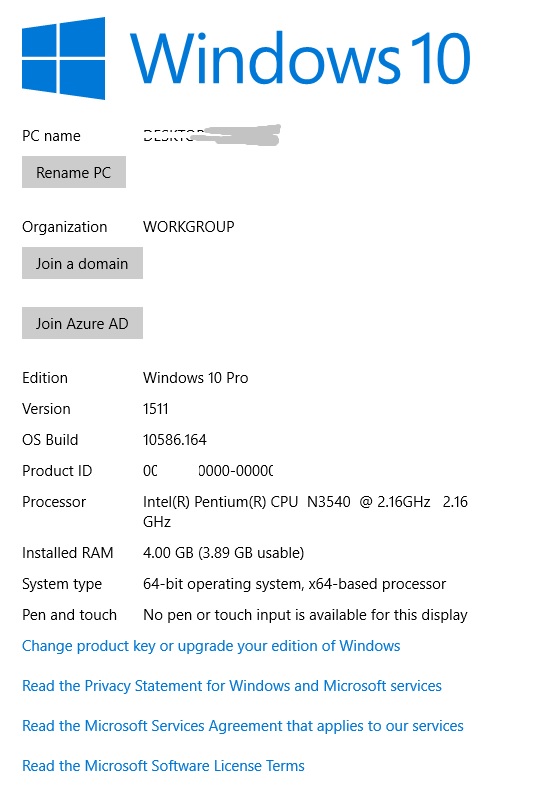Screen dimensions: 548x792
Task: Click the Windows logo icon
Action: 64,58
